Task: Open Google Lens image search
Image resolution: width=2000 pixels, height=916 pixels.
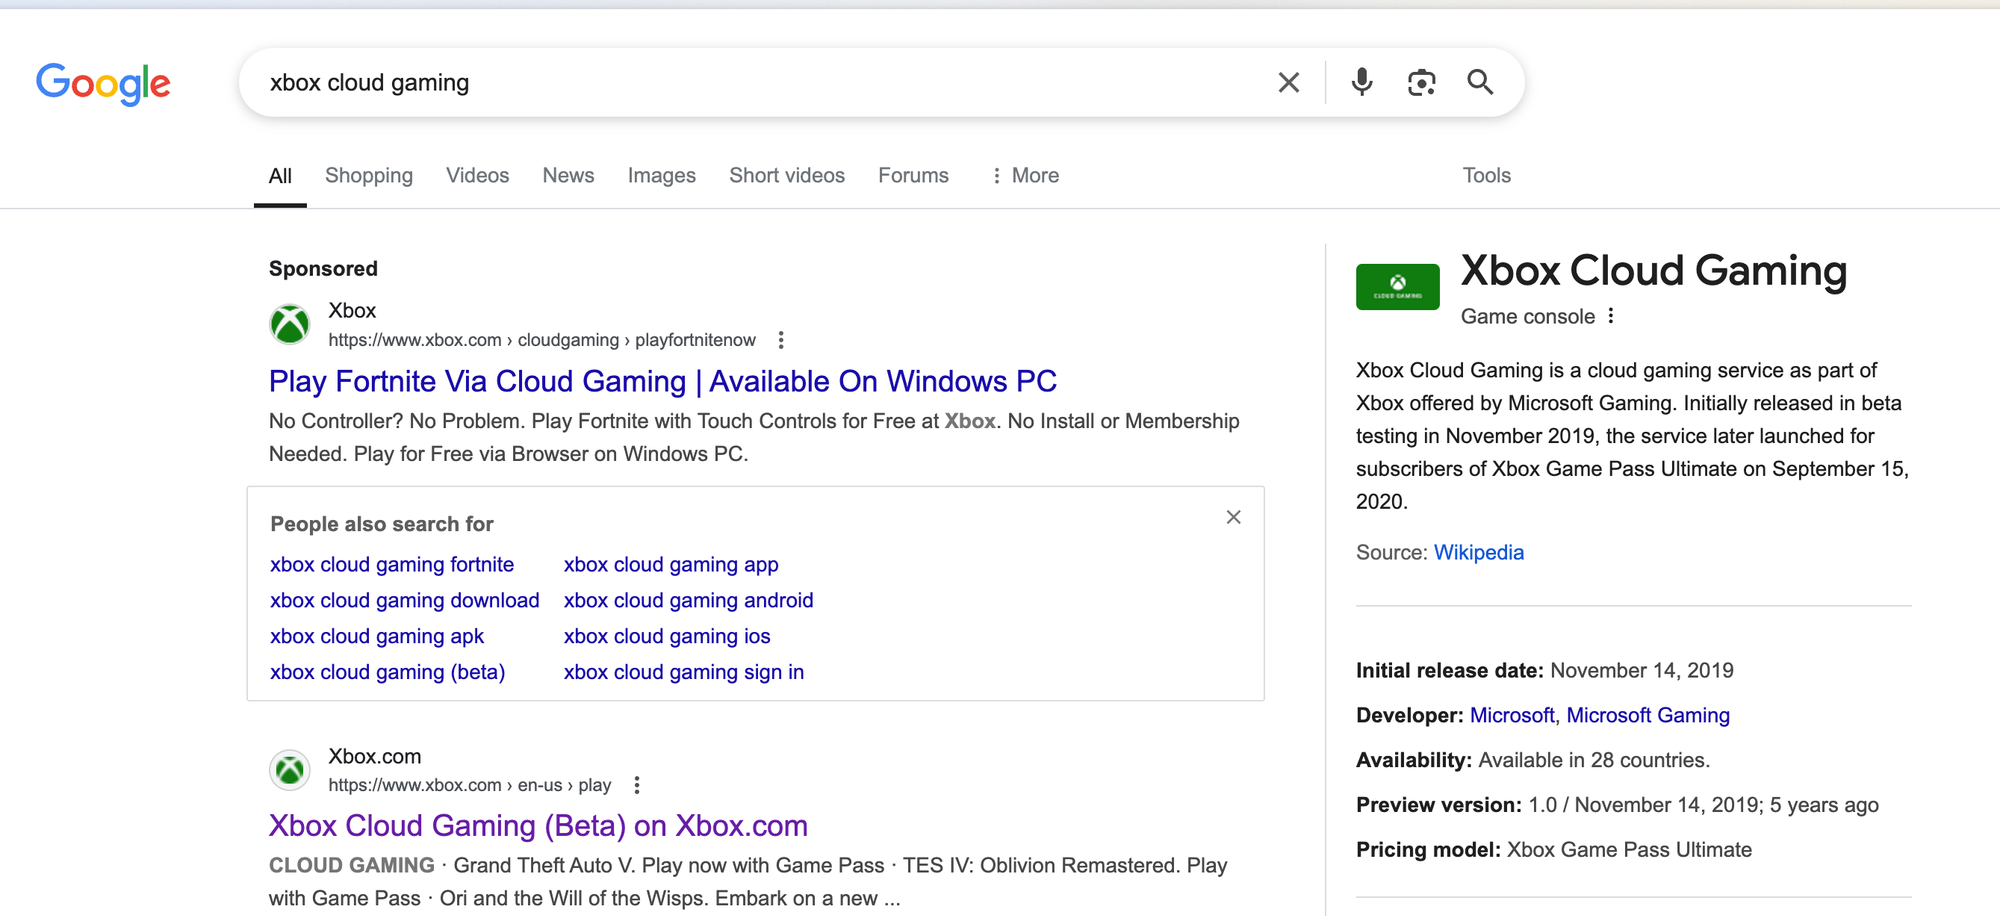Action: (1420, 82)
